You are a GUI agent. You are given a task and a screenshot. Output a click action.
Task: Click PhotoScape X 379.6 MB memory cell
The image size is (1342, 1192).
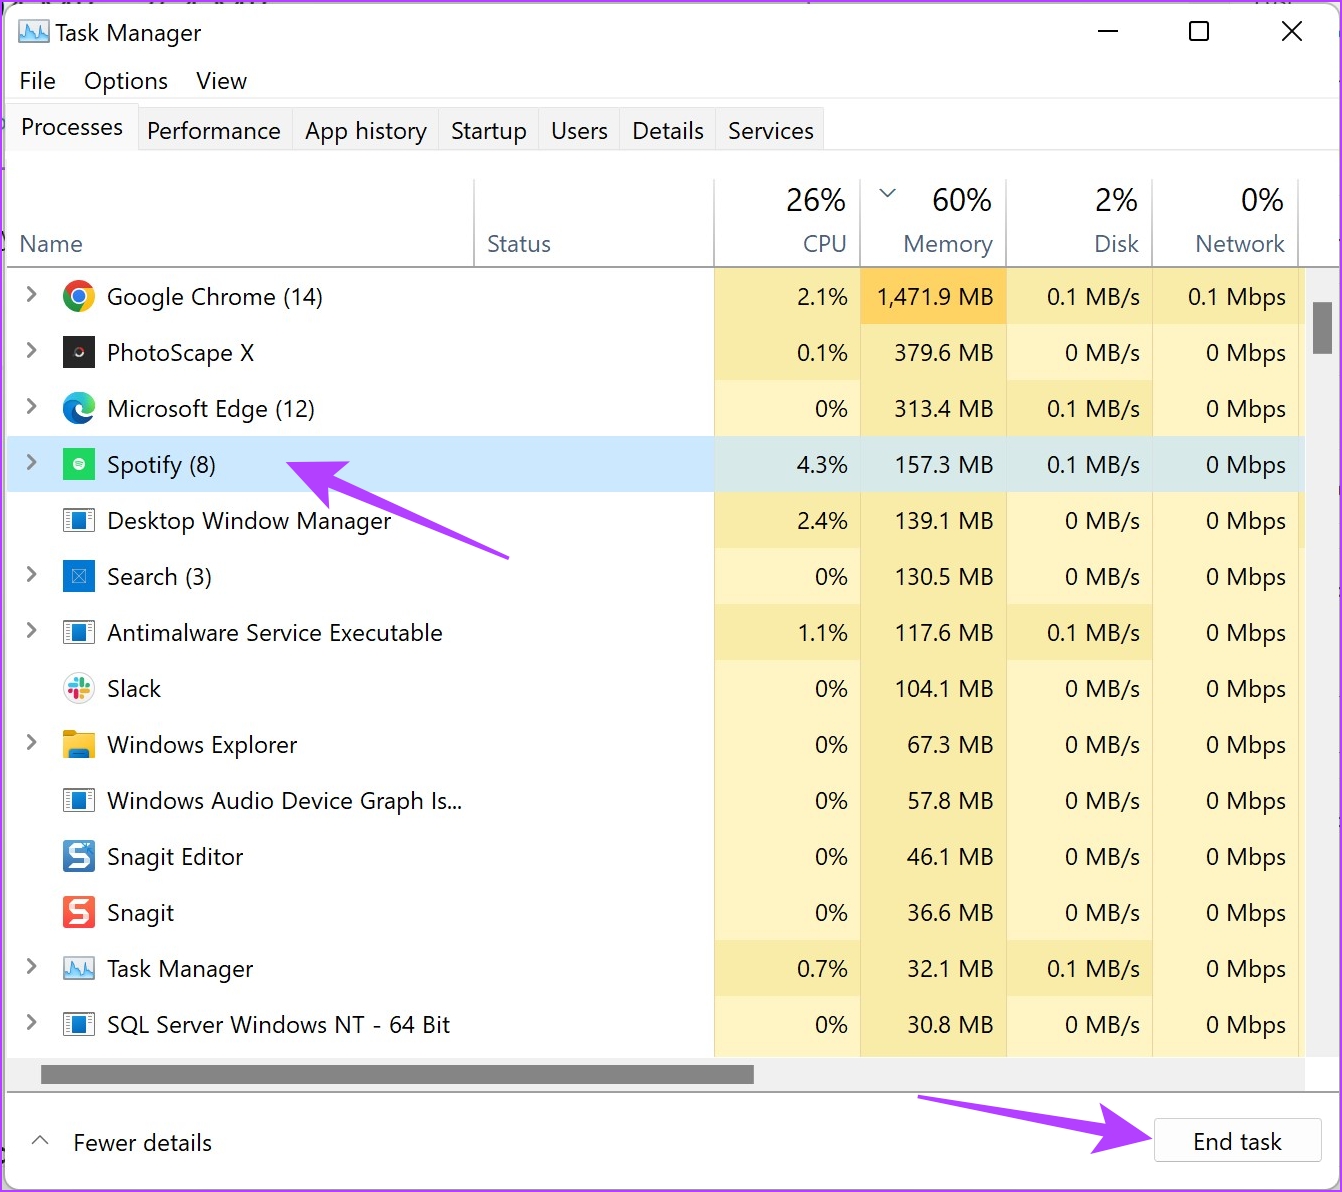point(934,353)
